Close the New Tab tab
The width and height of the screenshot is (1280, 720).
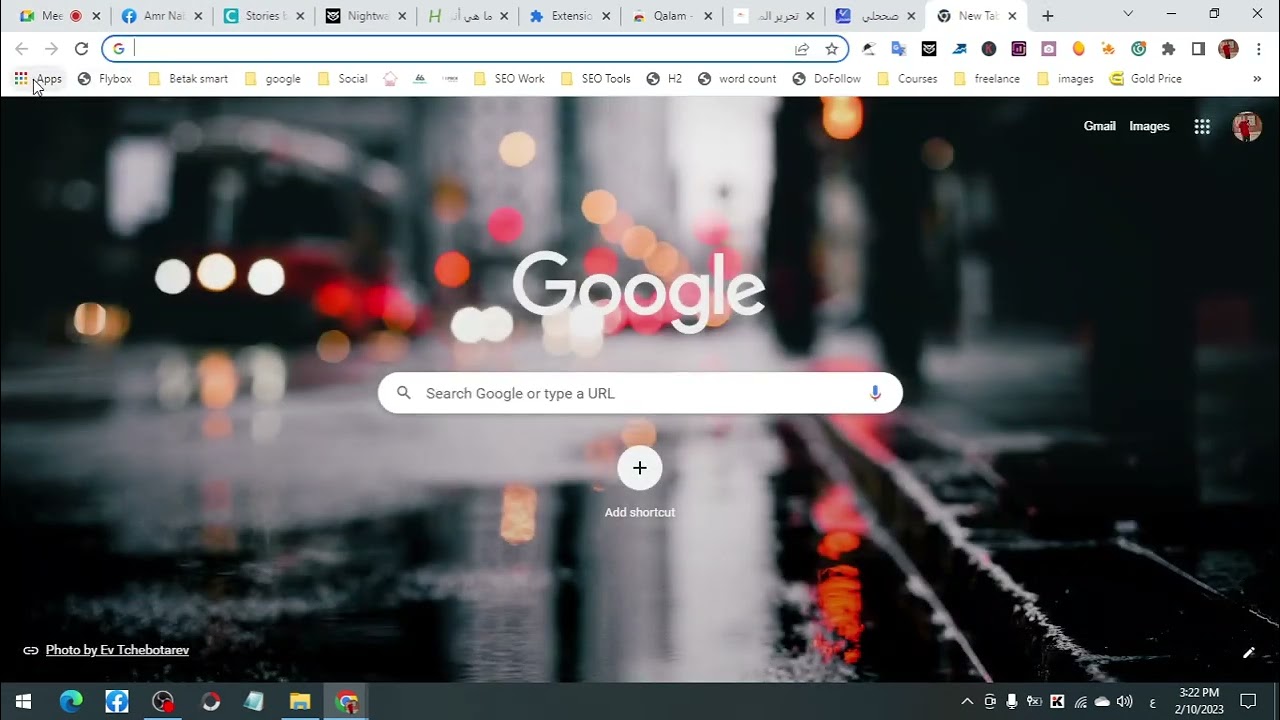pos(1012,16)
